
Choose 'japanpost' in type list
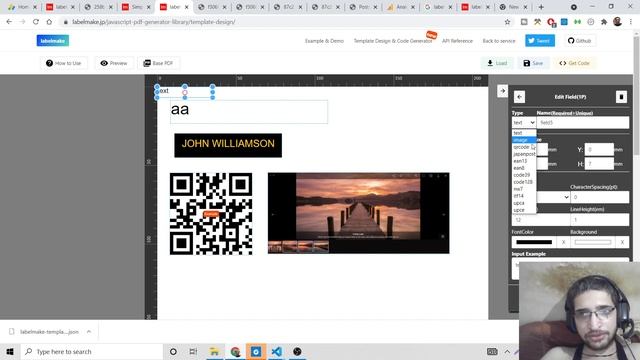[524, 154]
